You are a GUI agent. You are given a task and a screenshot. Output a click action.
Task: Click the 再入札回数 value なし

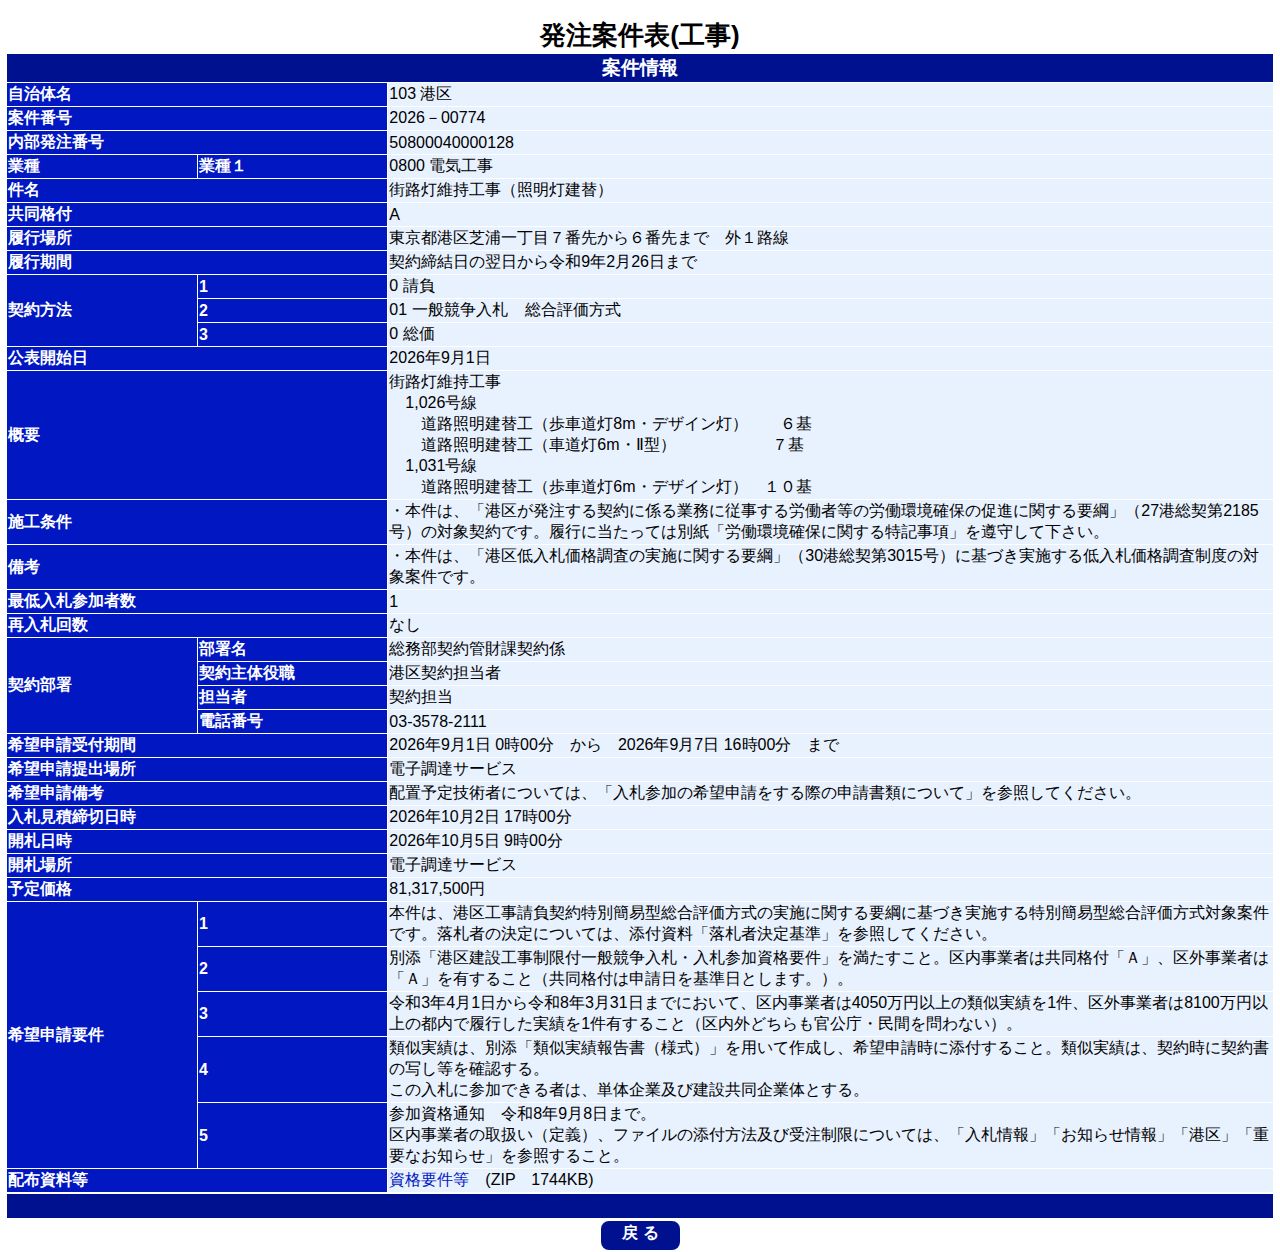[x=405, y=625]
